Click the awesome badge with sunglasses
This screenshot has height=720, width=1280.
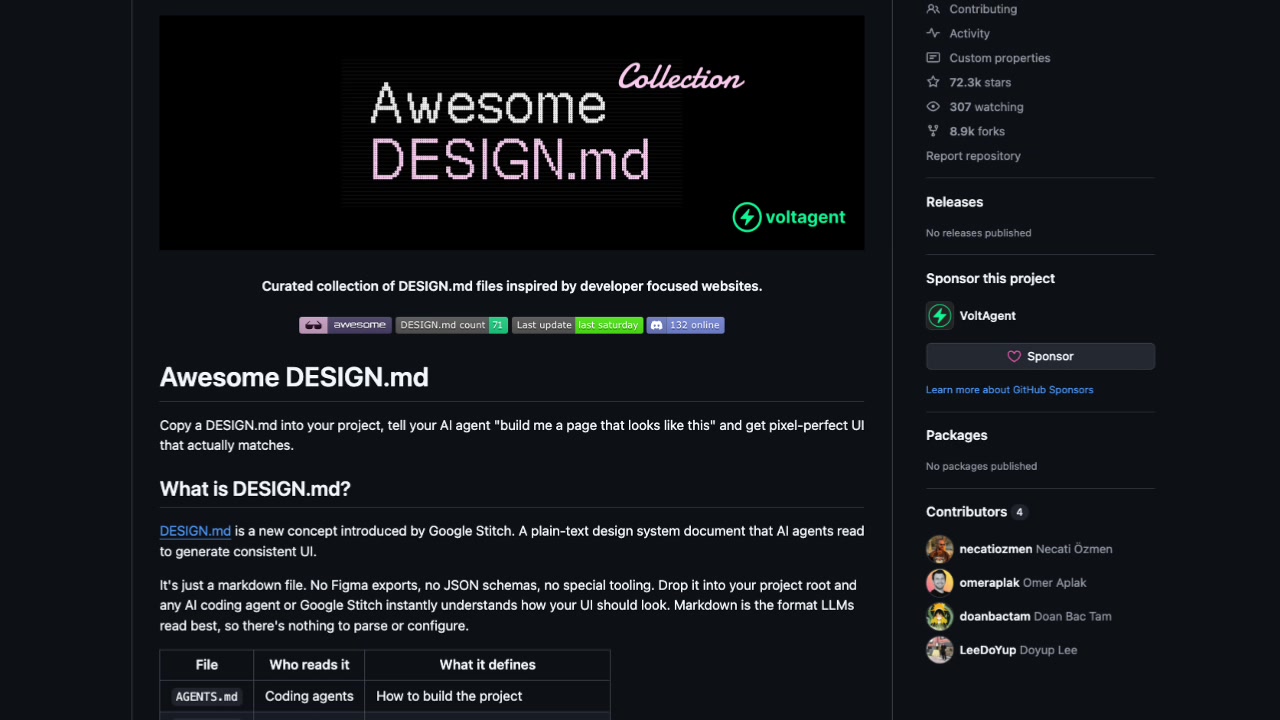point(345,325)
